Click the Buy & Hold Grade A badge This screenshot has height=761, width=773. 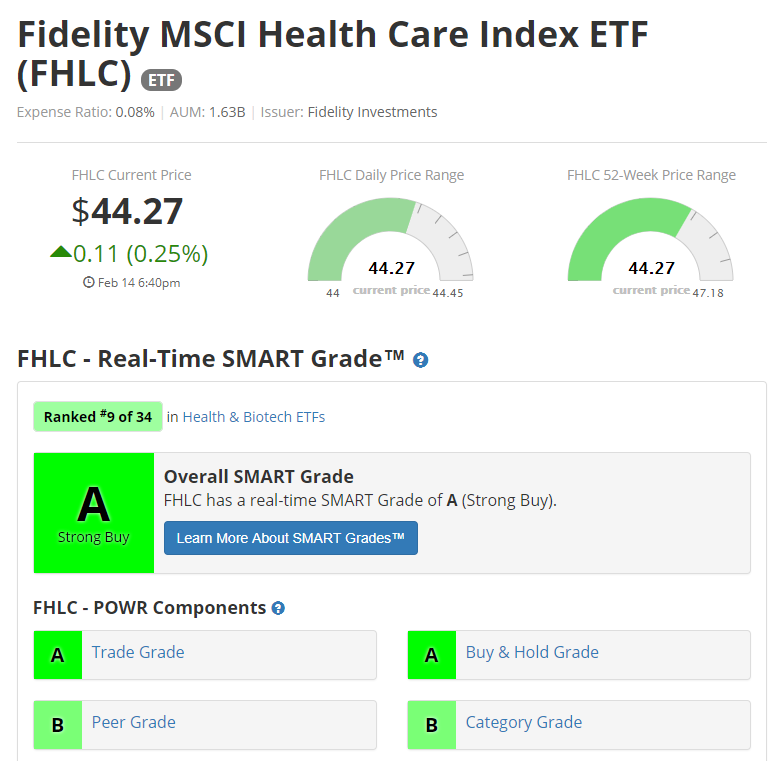pos(432,655)
